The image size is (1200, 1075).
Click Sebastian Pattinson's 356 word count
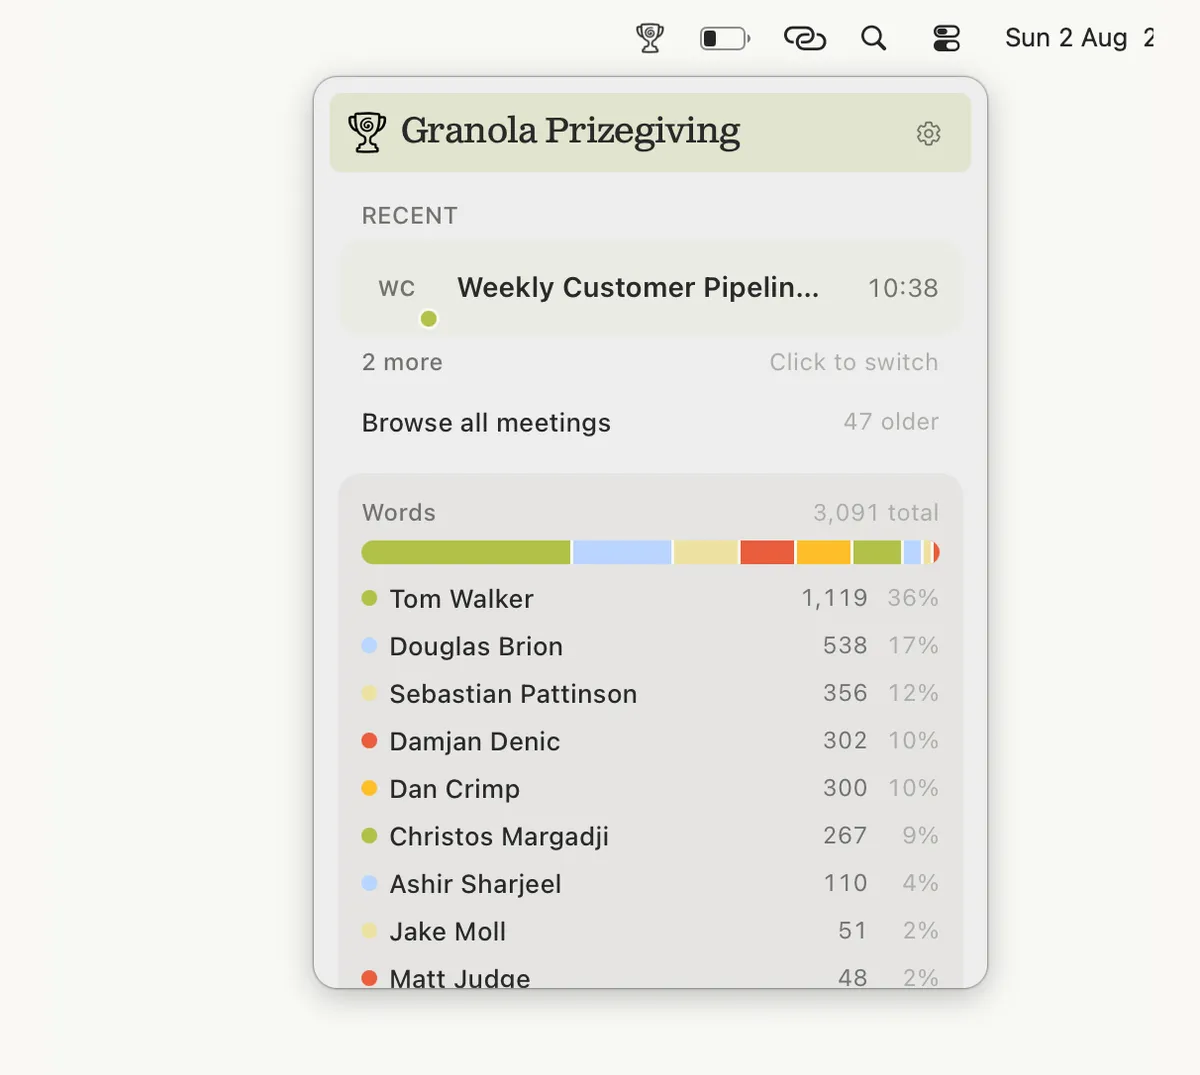(845, 693)
